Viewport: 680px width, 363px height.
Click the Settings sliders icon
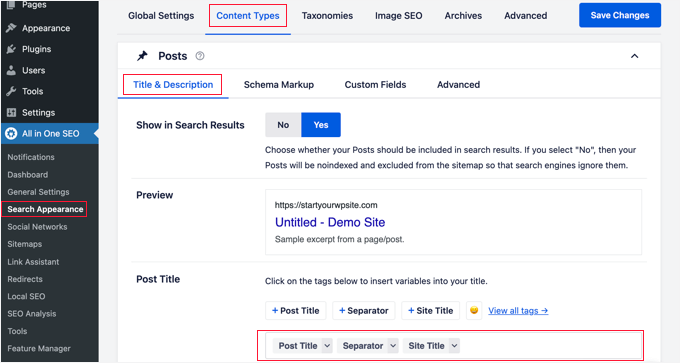click(11, 112)
